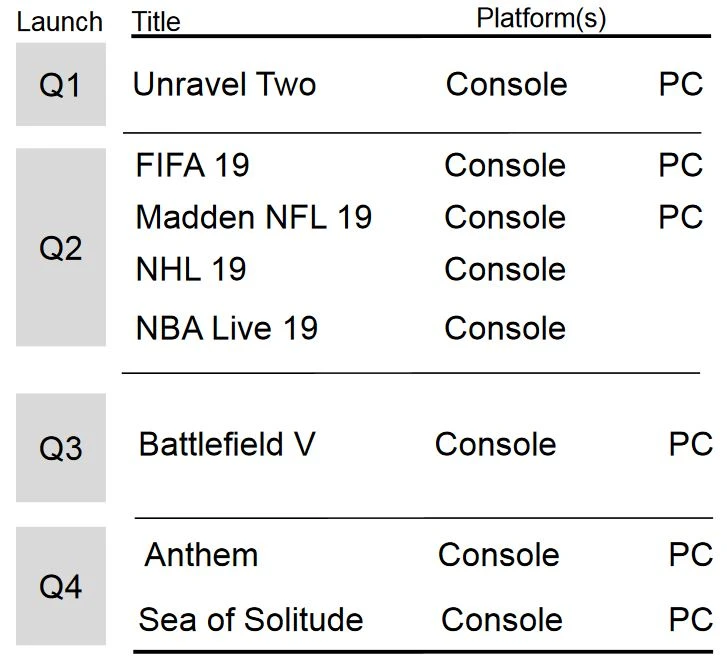Click the Q3 launch quarter box
The image size is (727, 661).
[60, 448]
